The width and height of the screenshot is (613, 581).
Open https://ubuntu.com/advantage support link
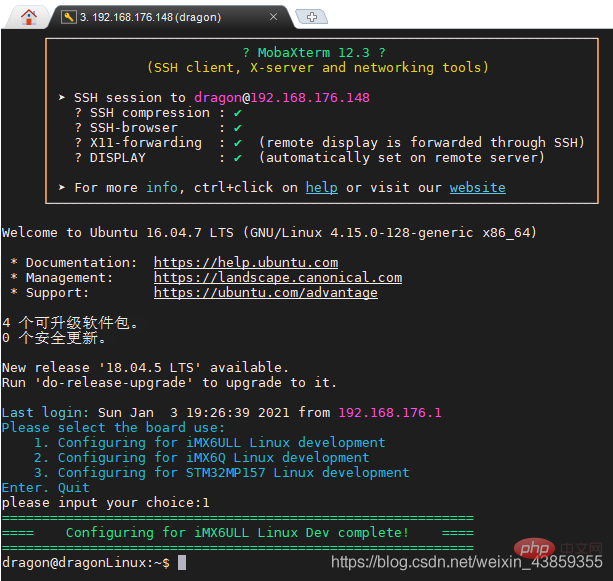point(265,292)
